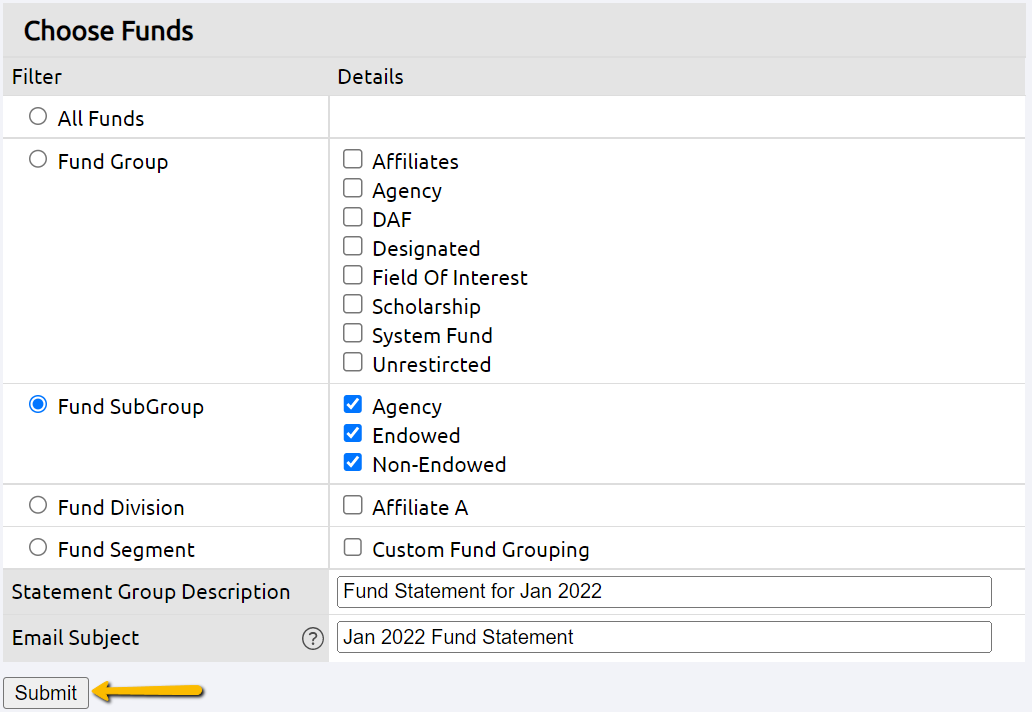Click the Statement Group Description text field
This screenshot has width=1032, height=712.
(664, 591)
